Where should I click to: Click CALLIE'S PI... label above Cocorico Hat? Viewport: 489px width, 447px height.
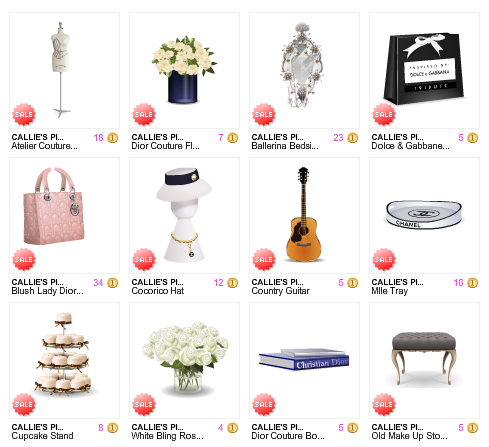coord(157,282)
